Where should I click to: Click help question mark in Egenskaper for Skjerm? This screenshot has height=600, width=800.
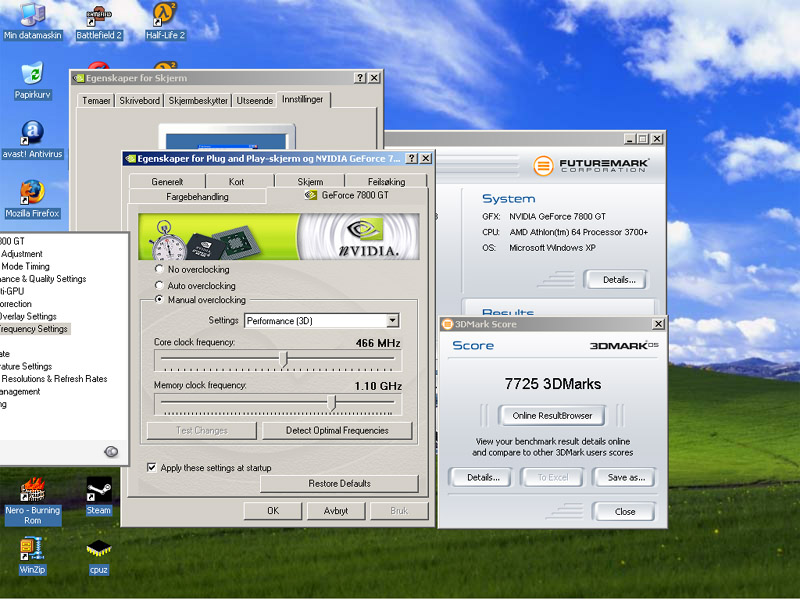click(360, 78)
